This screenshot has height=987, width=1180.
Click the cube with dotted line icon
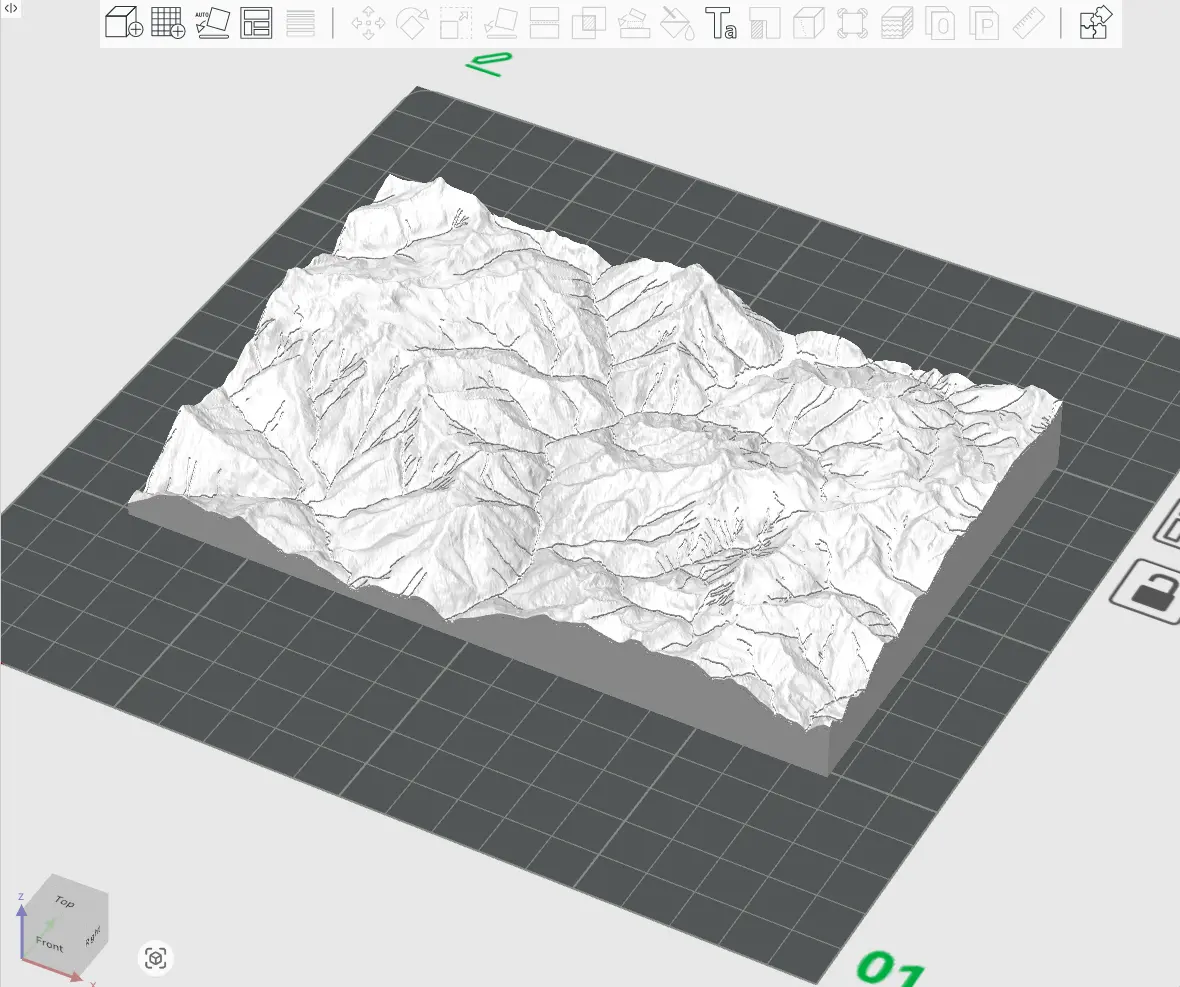(x=808, y=23)
